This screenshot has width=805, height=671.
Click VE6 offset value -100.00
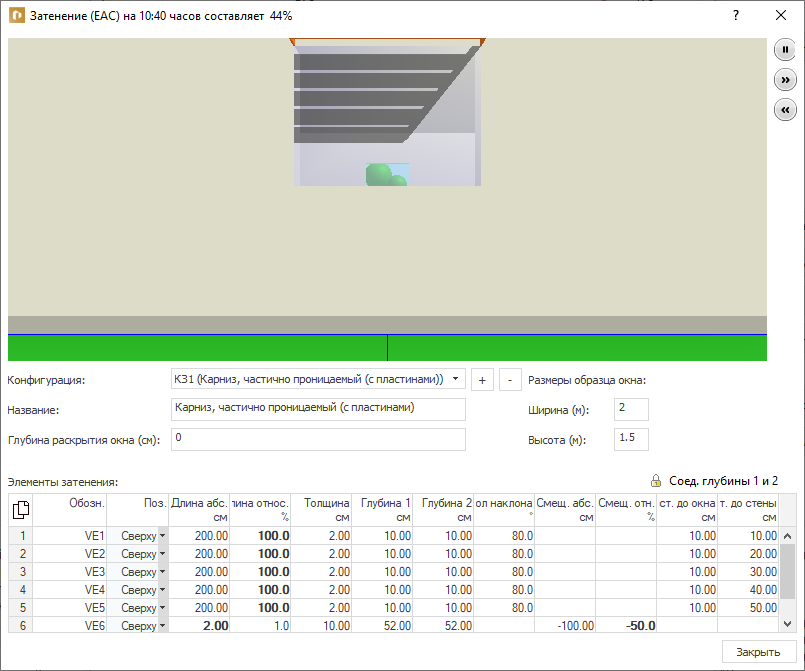(x=565, y=625)
